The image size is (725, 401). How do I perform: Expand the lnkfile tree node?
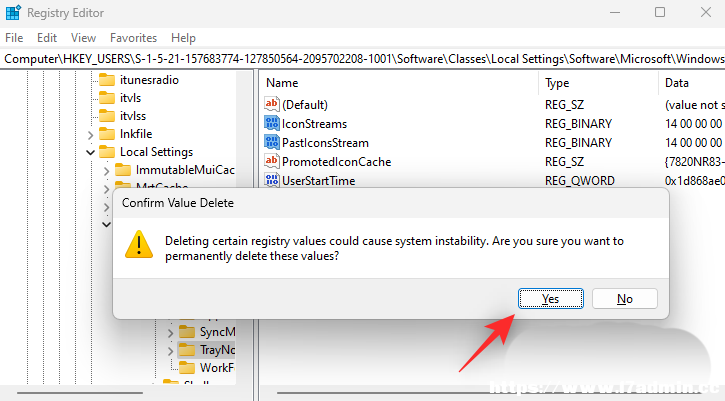[x=91, y=135]
